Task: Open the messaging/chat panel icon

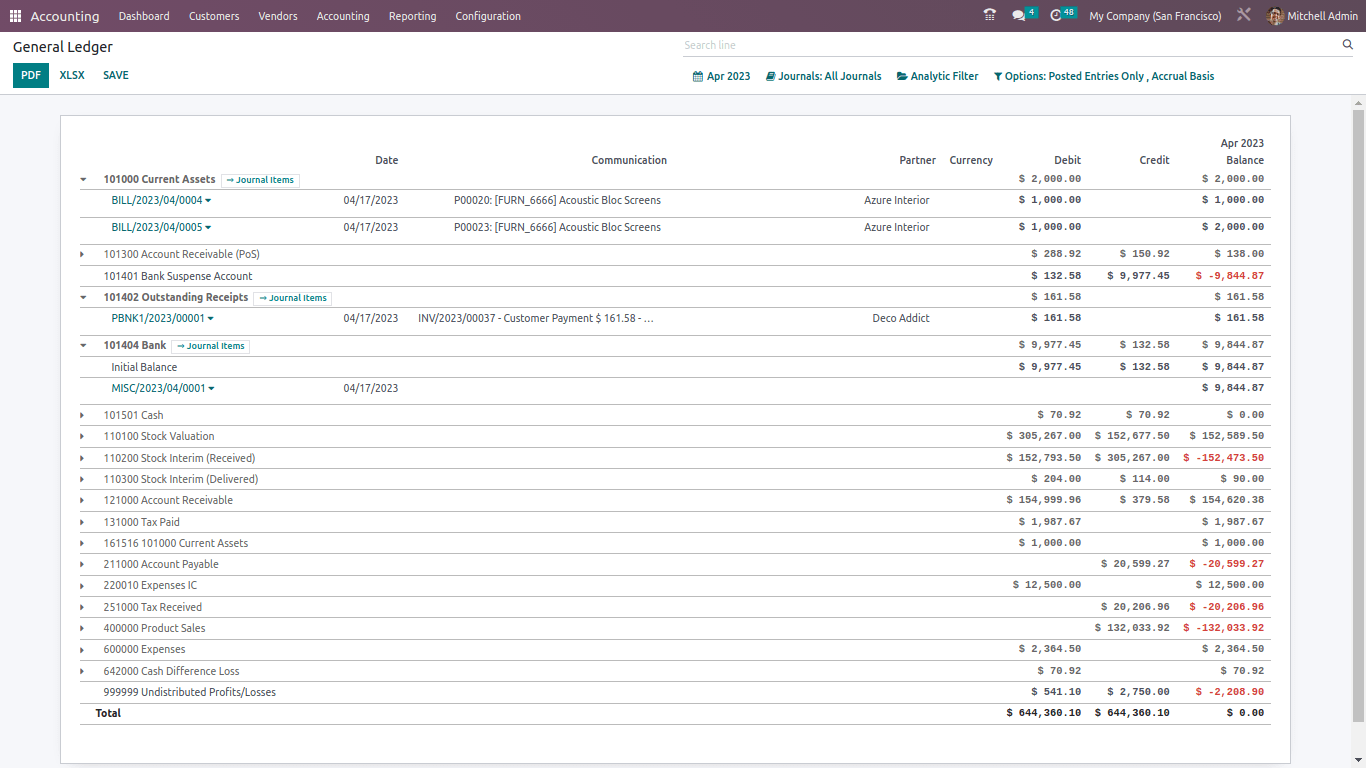Action: [x=1019, y=15]
